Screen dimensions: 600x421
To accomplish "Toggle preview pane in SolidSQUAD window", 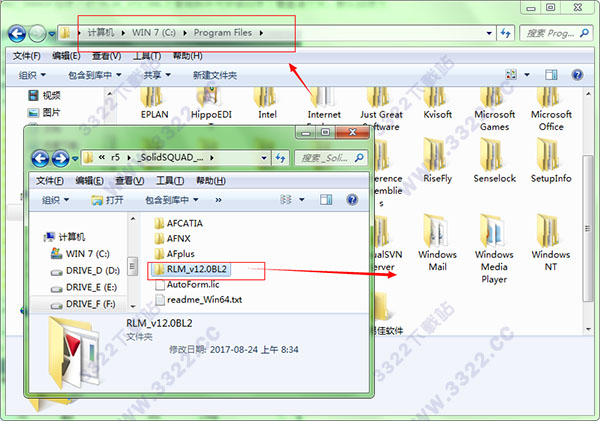I will [326, 199].
